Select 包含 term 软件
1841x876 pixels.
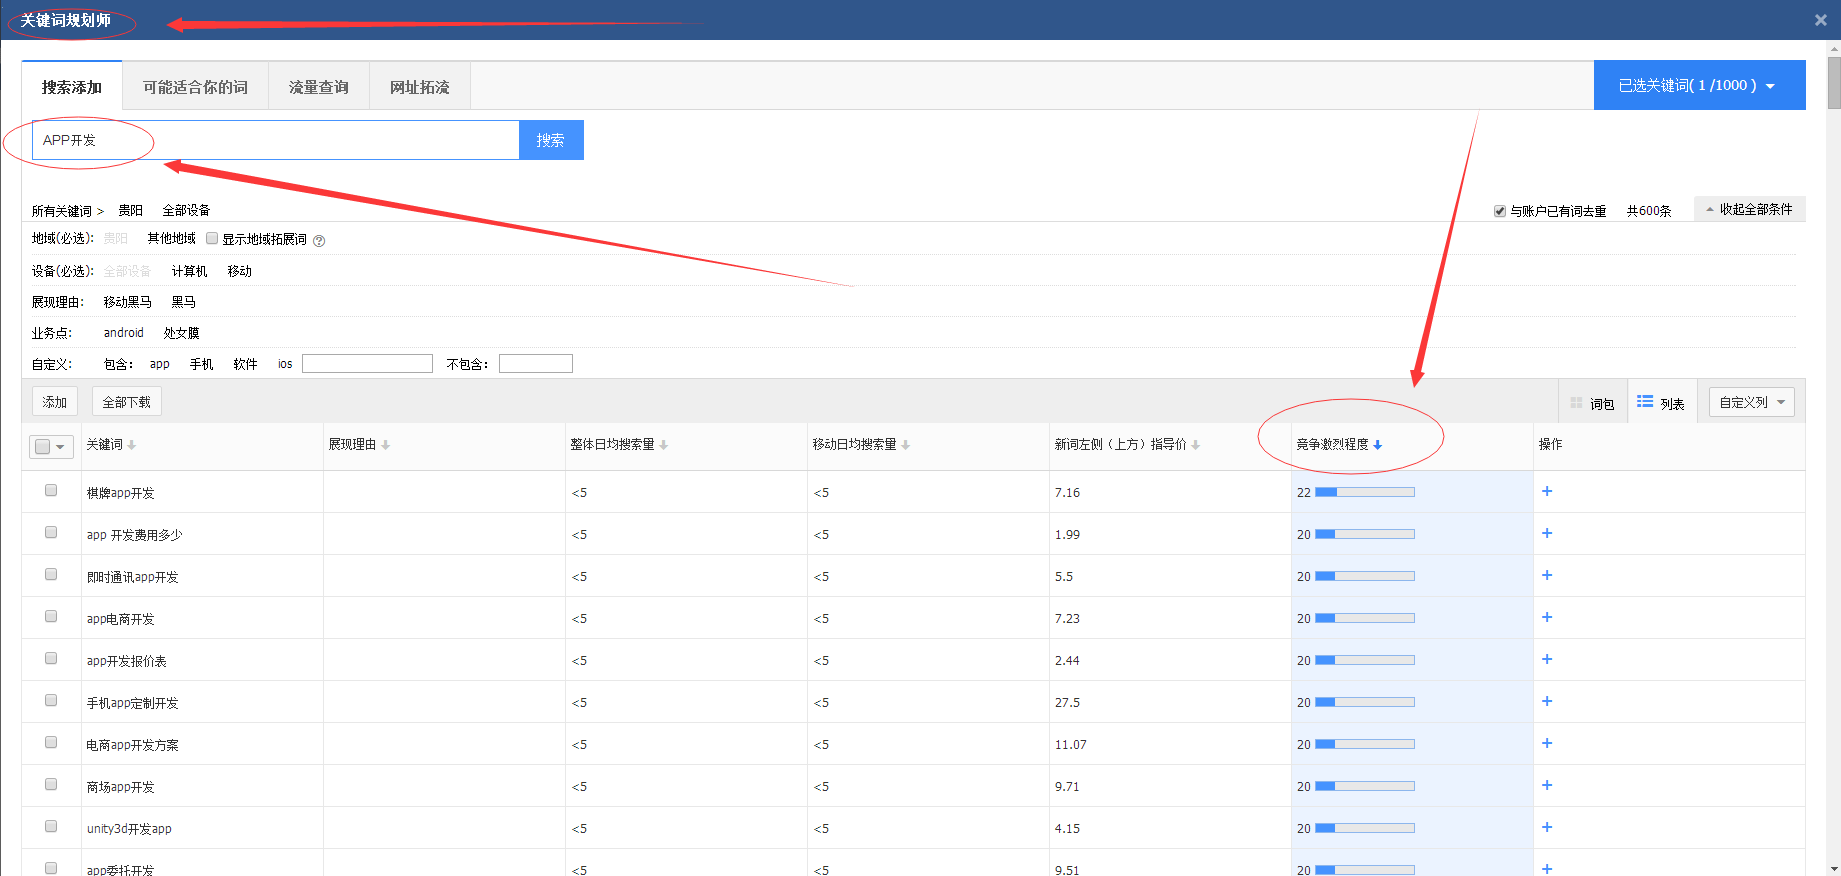coord(246,364)
